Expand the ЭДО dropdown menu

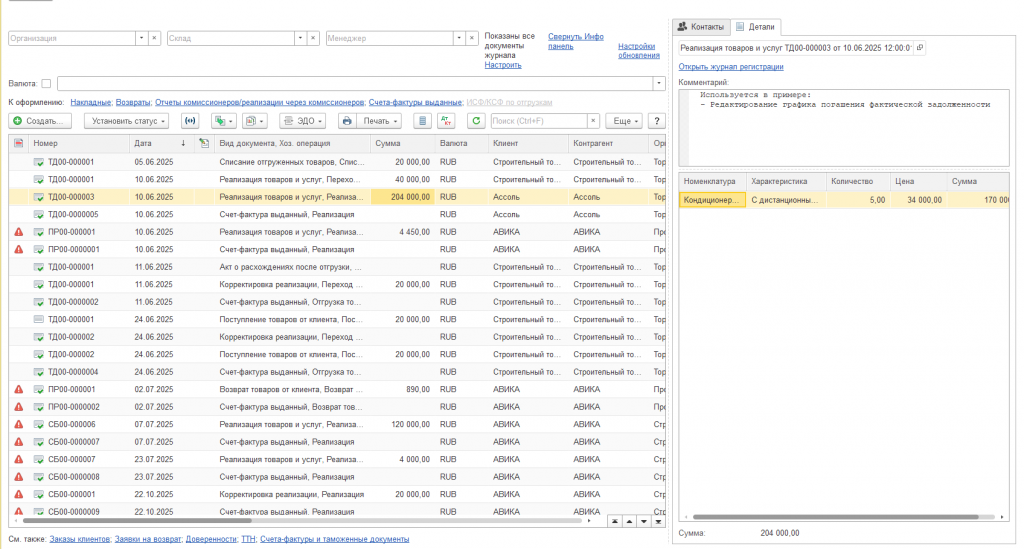click(303, 121)
